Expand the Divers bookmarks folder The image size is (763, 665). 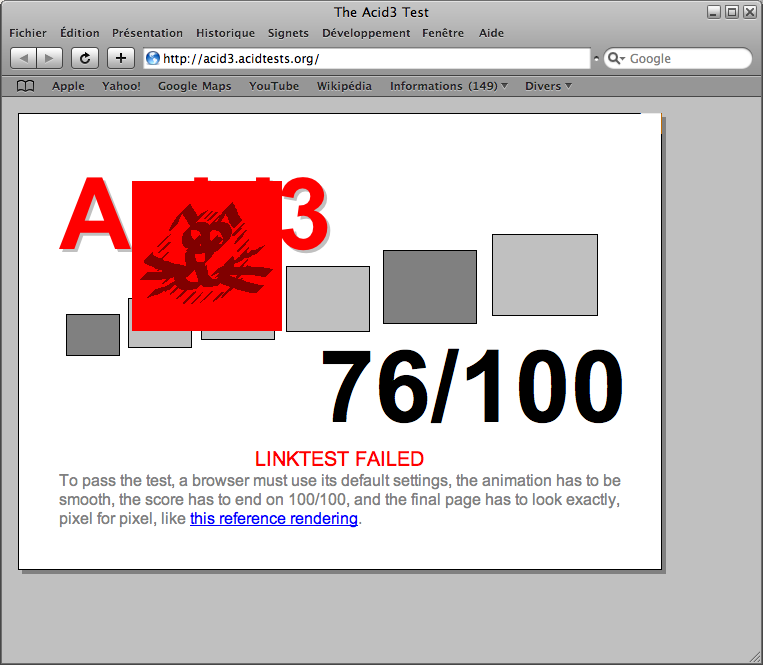548,86
